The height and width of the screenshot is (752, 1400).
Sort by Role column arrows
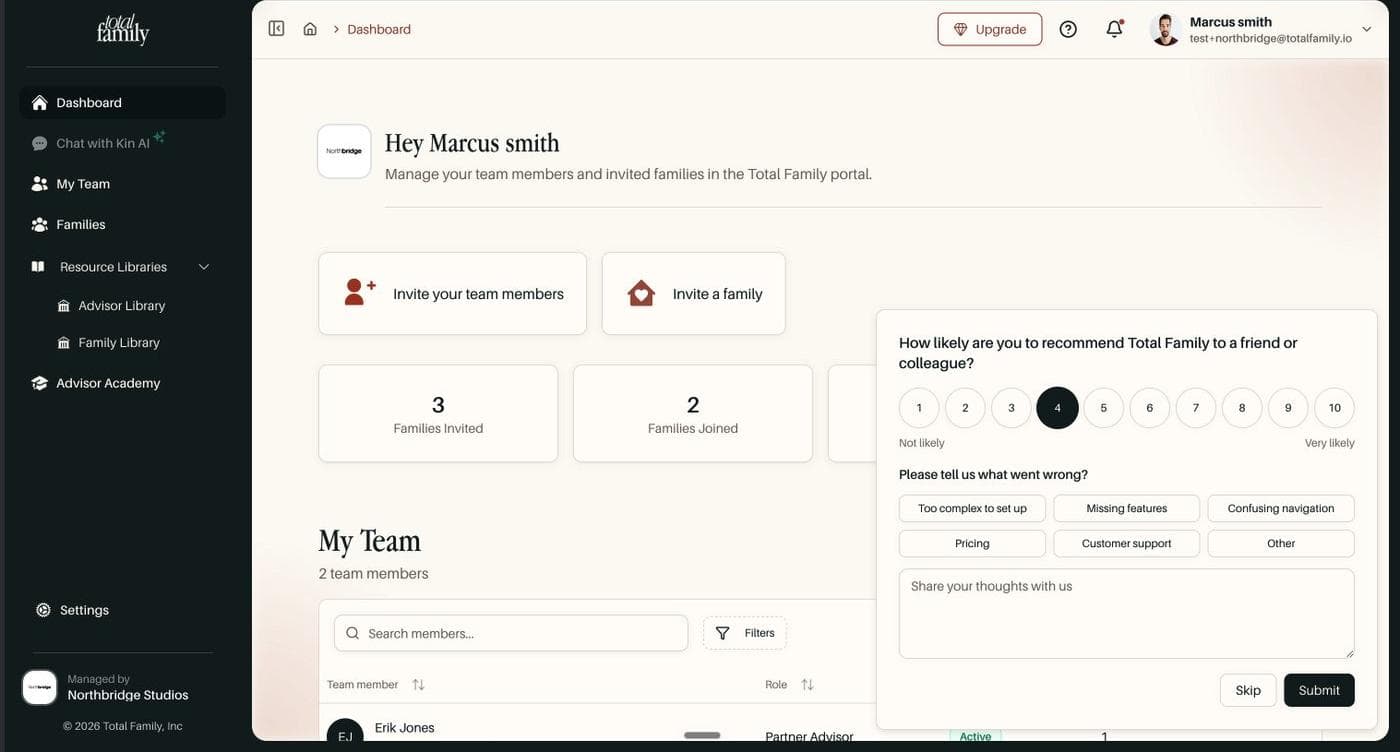(807, 685)
